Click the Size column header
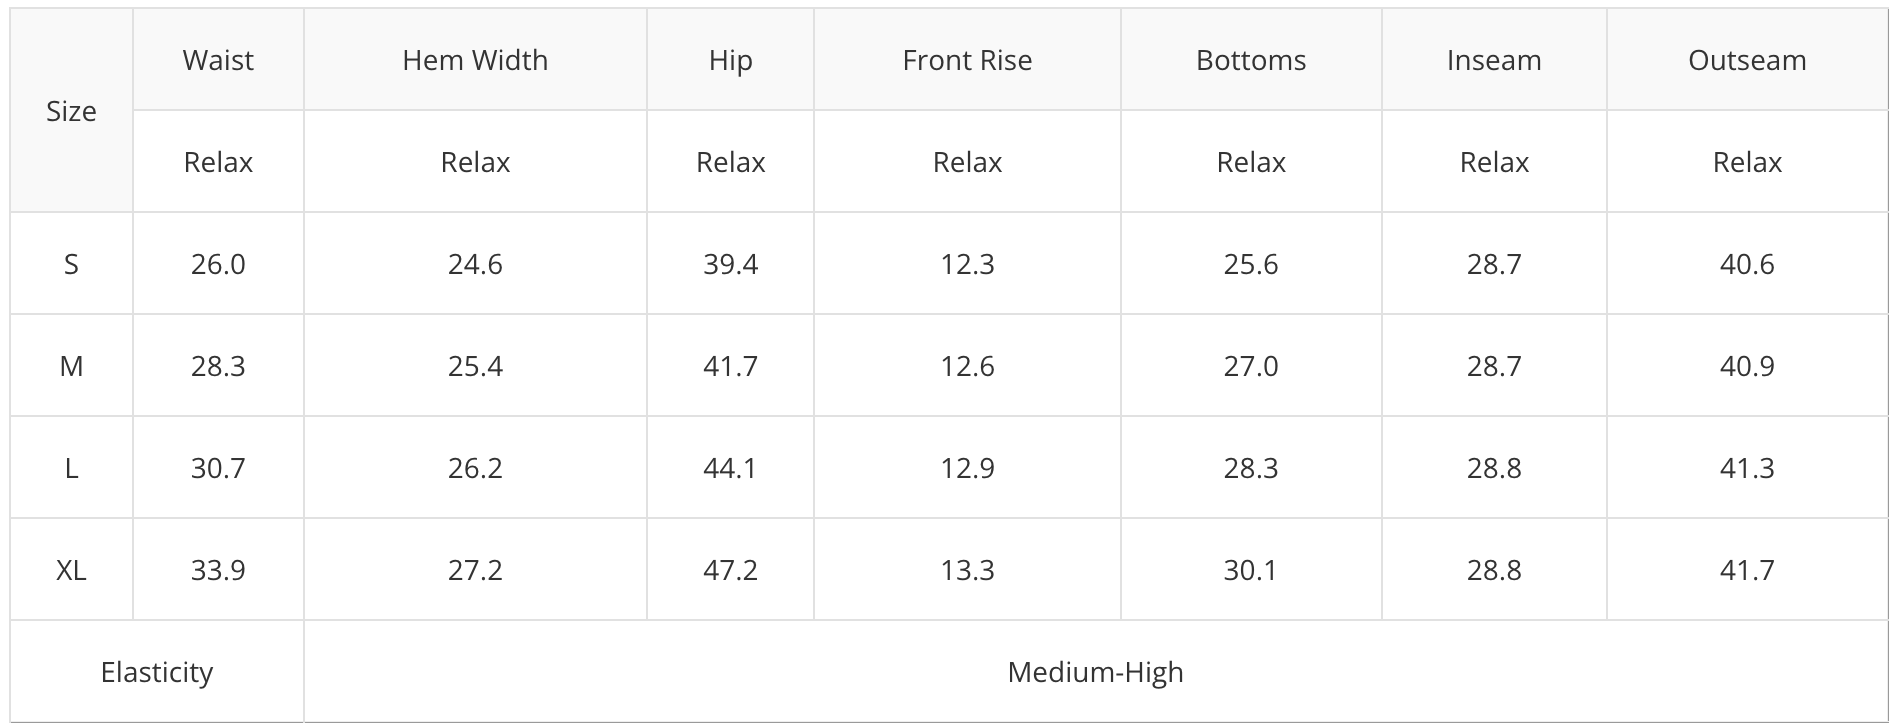This screenshot has height=728, width=1900. click(x=71, y=111)
